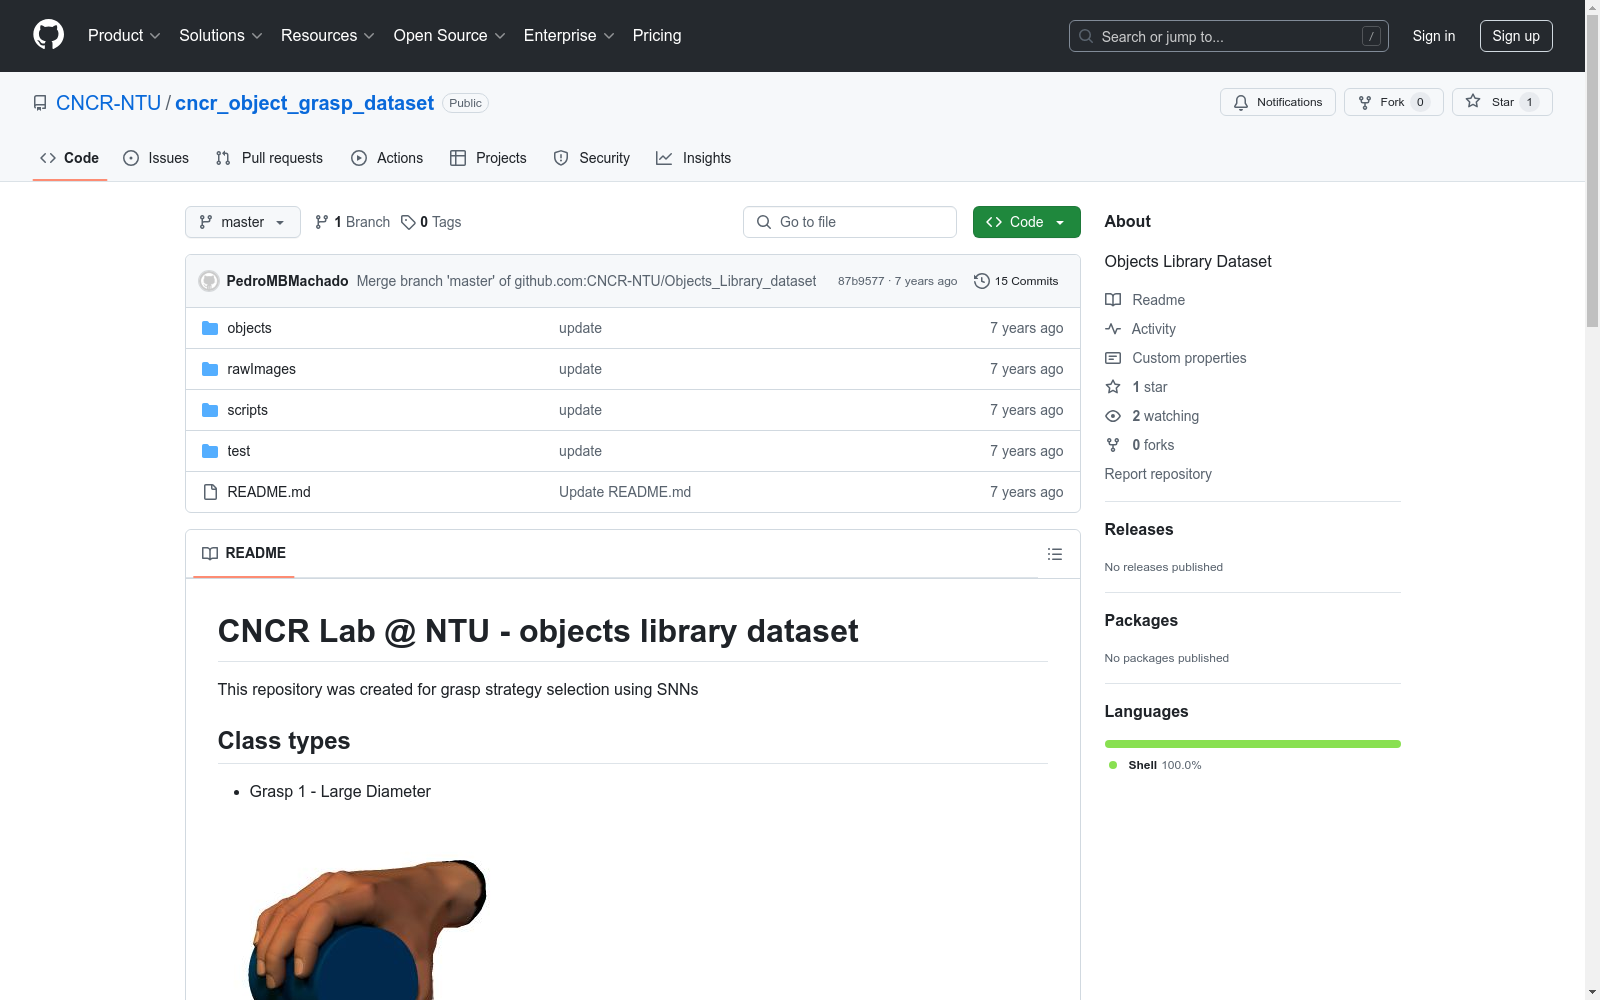Image resolution: width=1600 pixels, height=1000 pixels.
Task: Click the scripts folder icon
Action: point(210,410)
